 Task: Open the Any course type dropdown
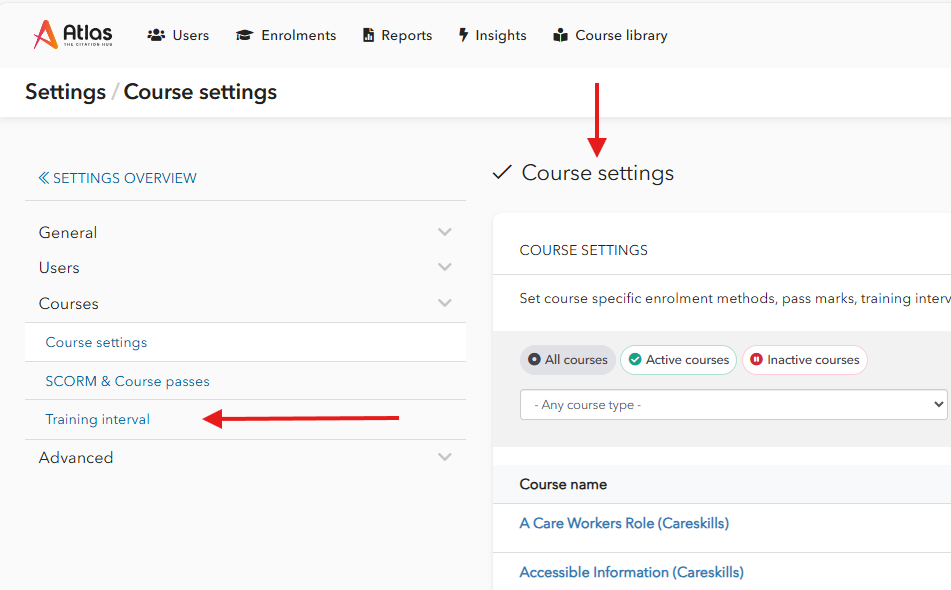(x=733, y=405)
